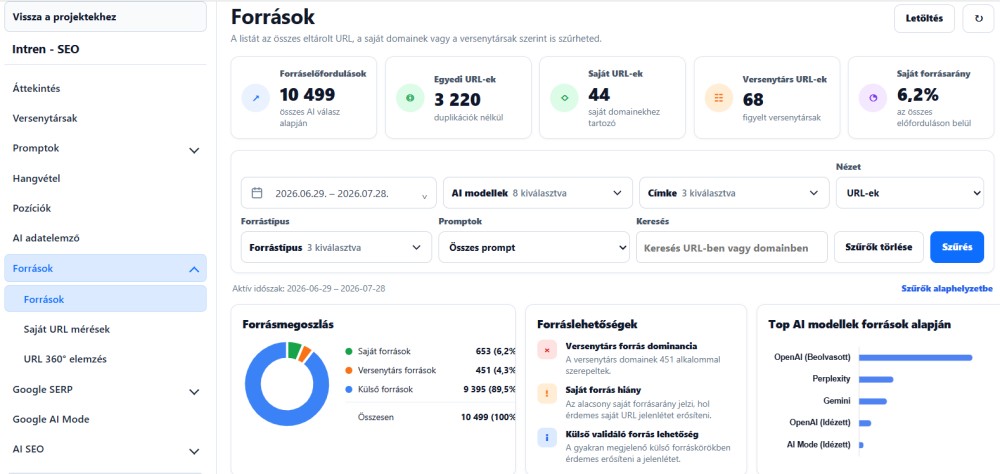The width and height of the screenshot is (1000, 474).
Task: Click the 451 (4,3% Versenytárs források value
Action: (495, 370)
